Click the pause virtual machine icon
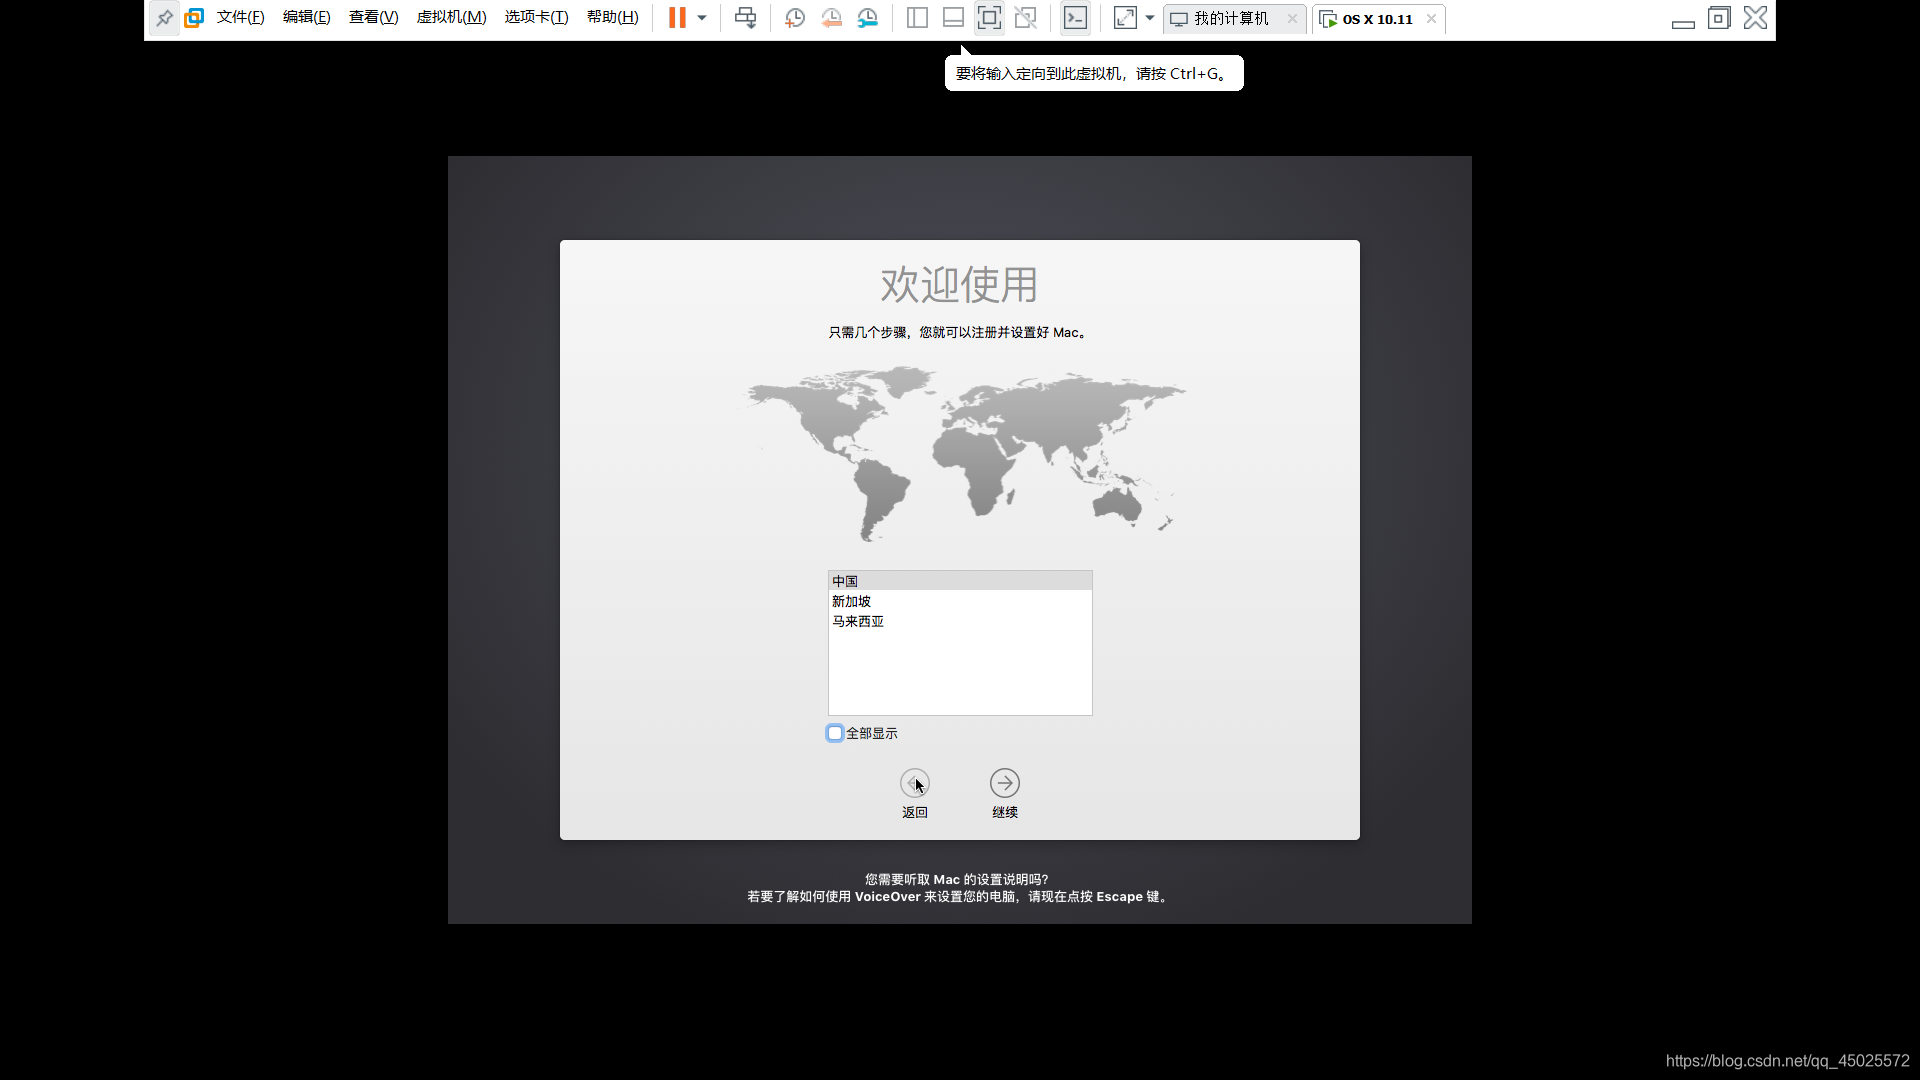 (677, 18)
